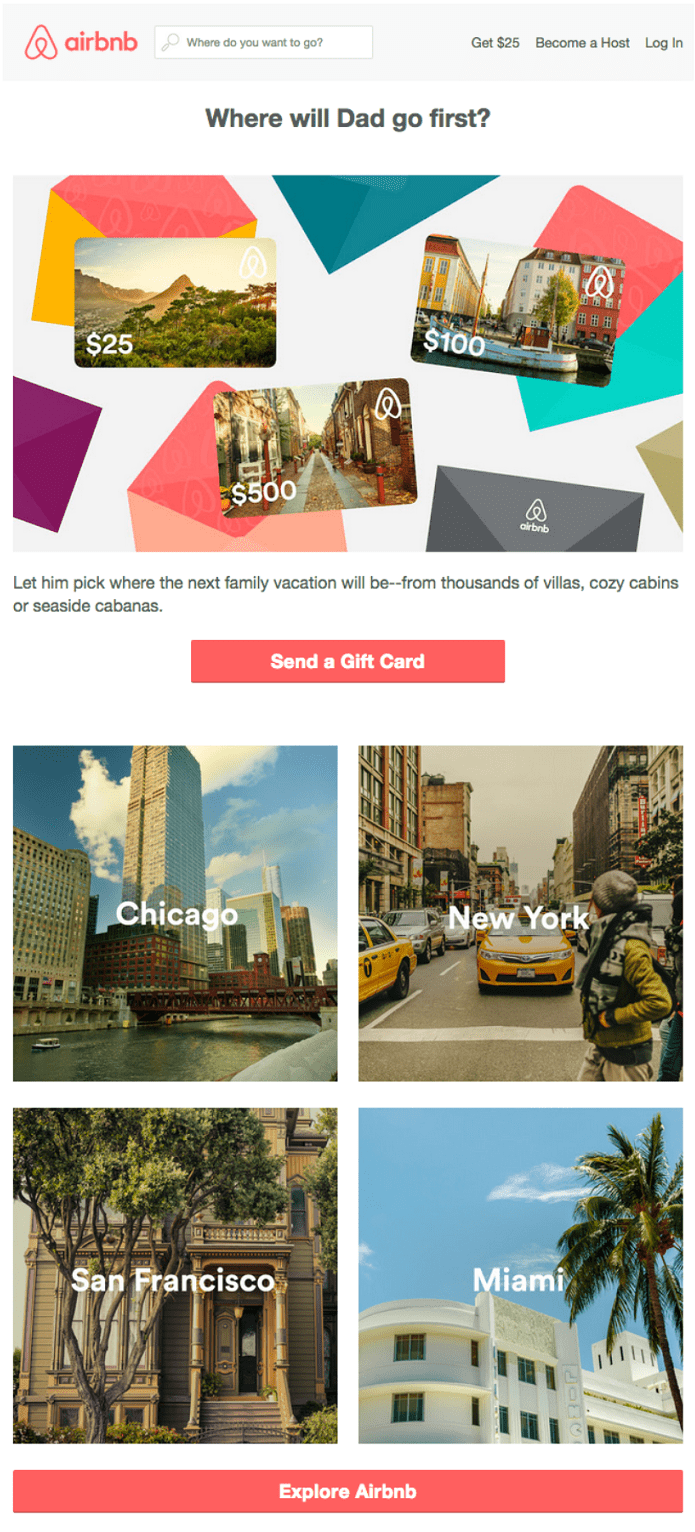The image size is (695, 1532).
Task: Open the Chicago destination tile
Action: pos(175,913)
